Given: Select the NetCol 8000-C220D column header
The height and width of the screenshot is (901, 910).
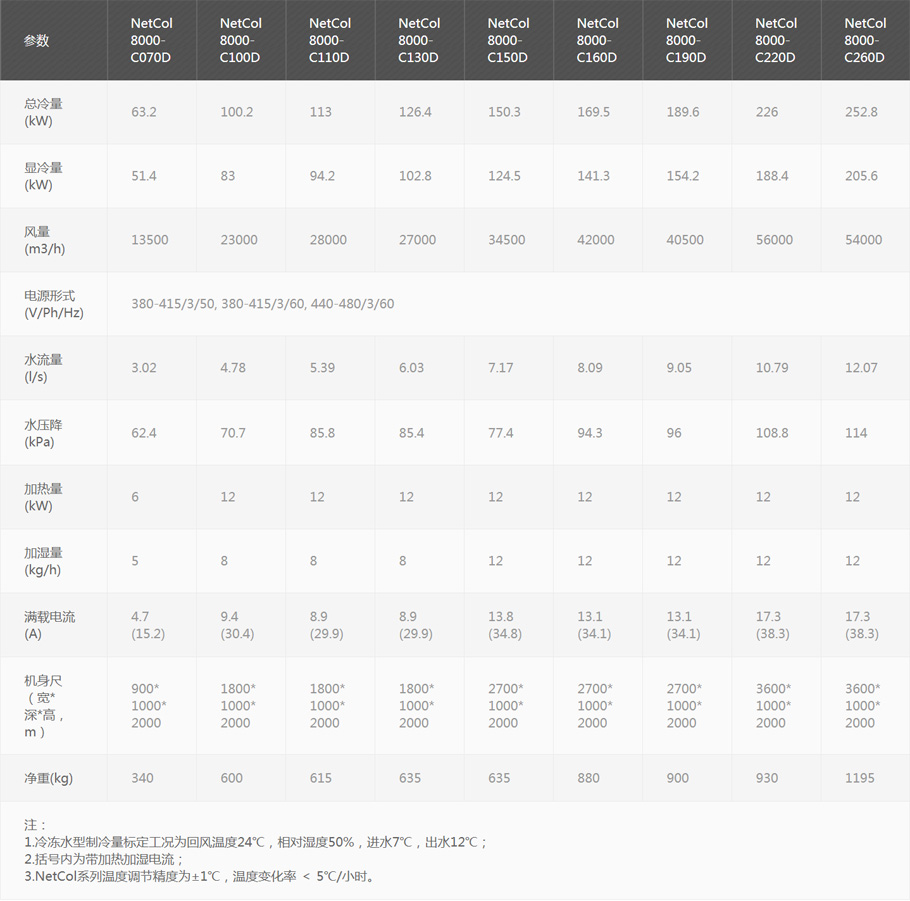Looking at the screenshot, I should [x=776, y=41].
